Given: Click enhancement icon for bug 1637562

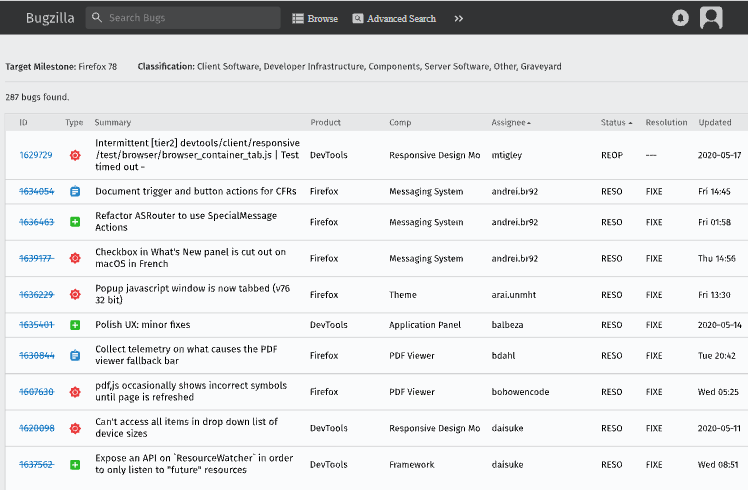Looking at the screenshot, I should pos(75,465).
